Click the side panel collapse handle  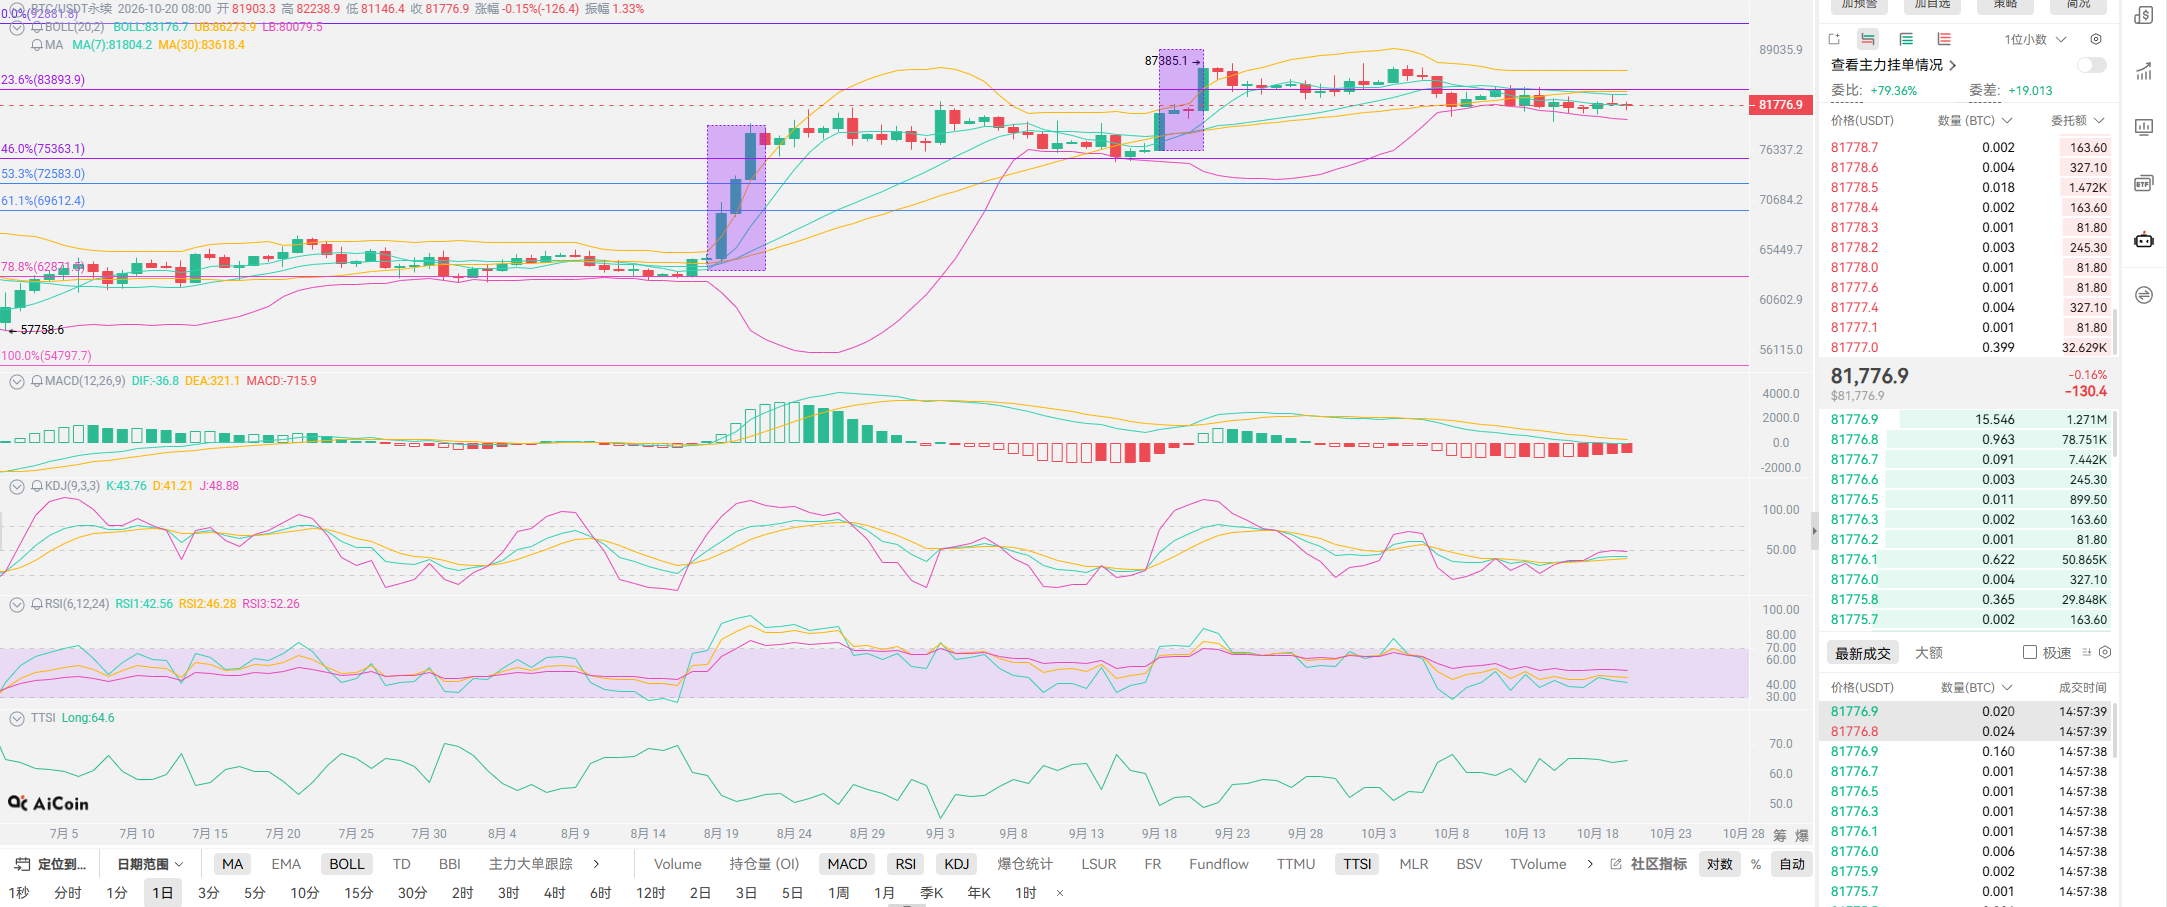click(1814, 531)
